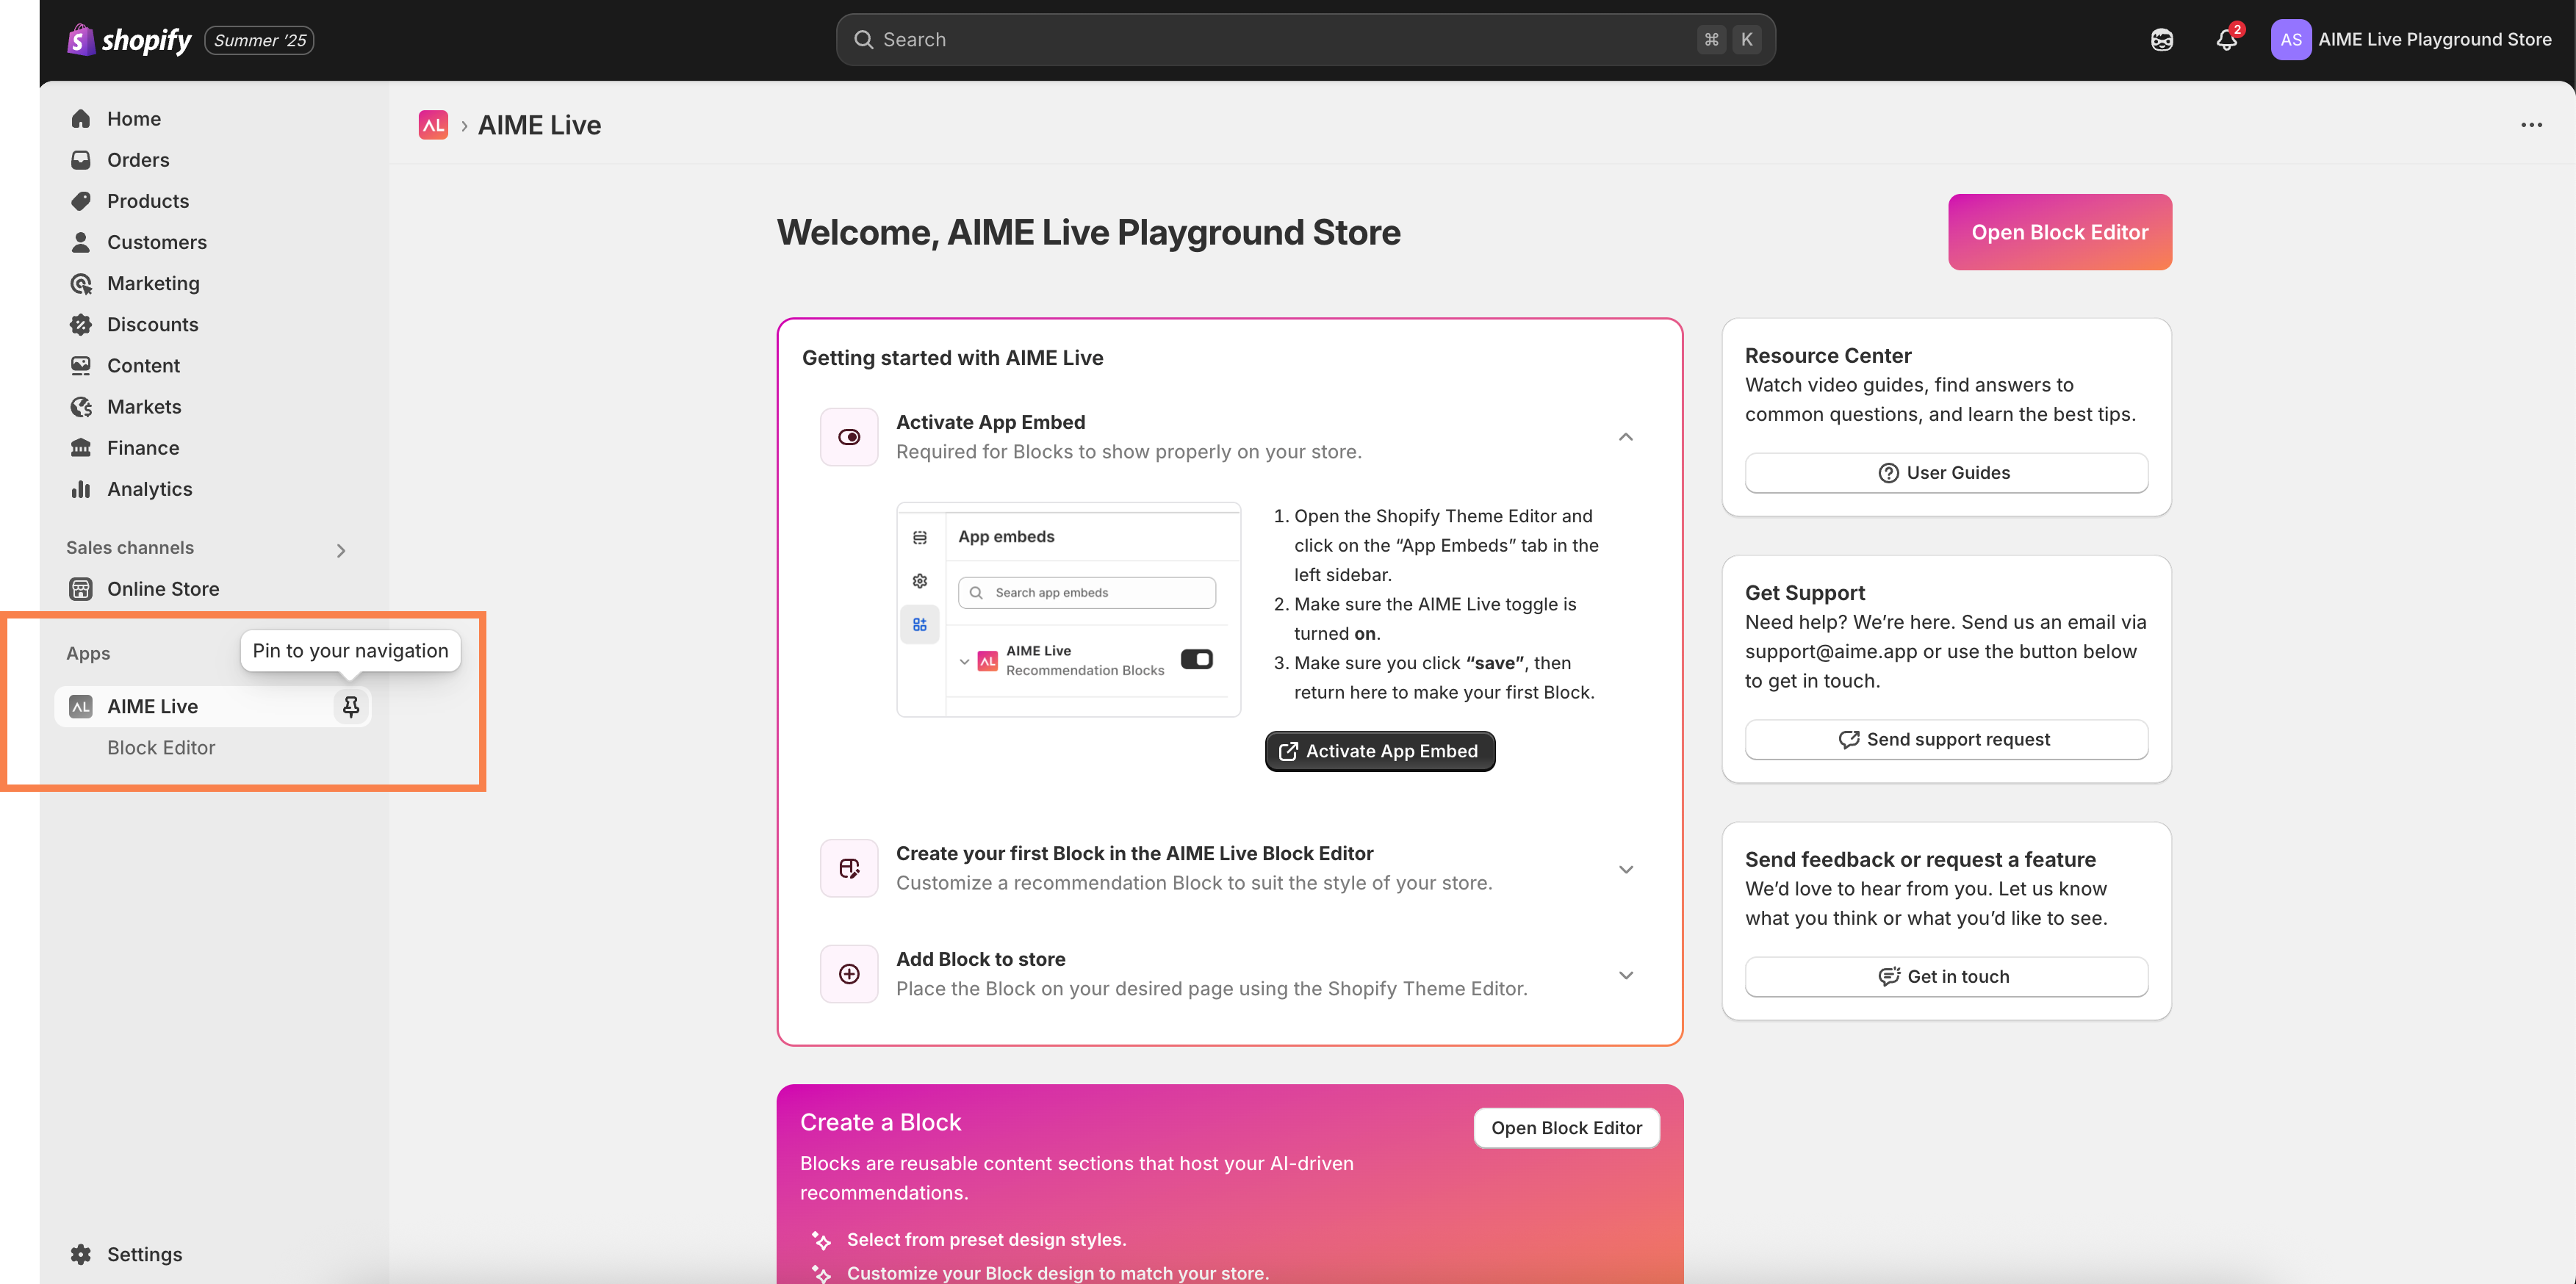The image size is (2576, 1284).
Task: Expand the AIME Live chevron in preview
Action: pos(964,661)
